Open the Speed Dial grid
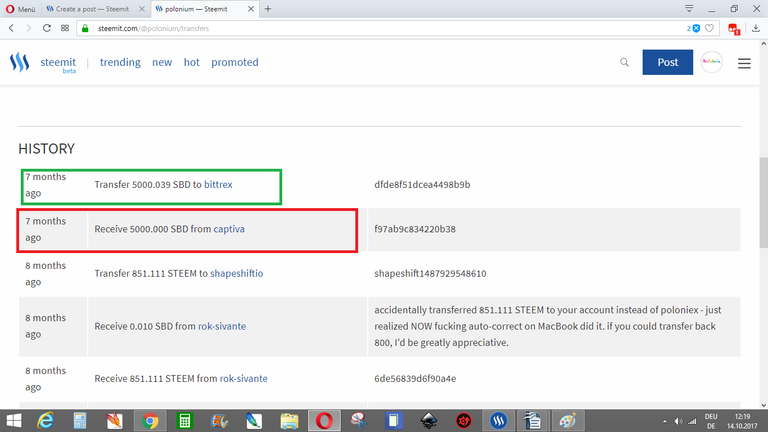Viewport: 768px width, 432px height. coord(65,28)
